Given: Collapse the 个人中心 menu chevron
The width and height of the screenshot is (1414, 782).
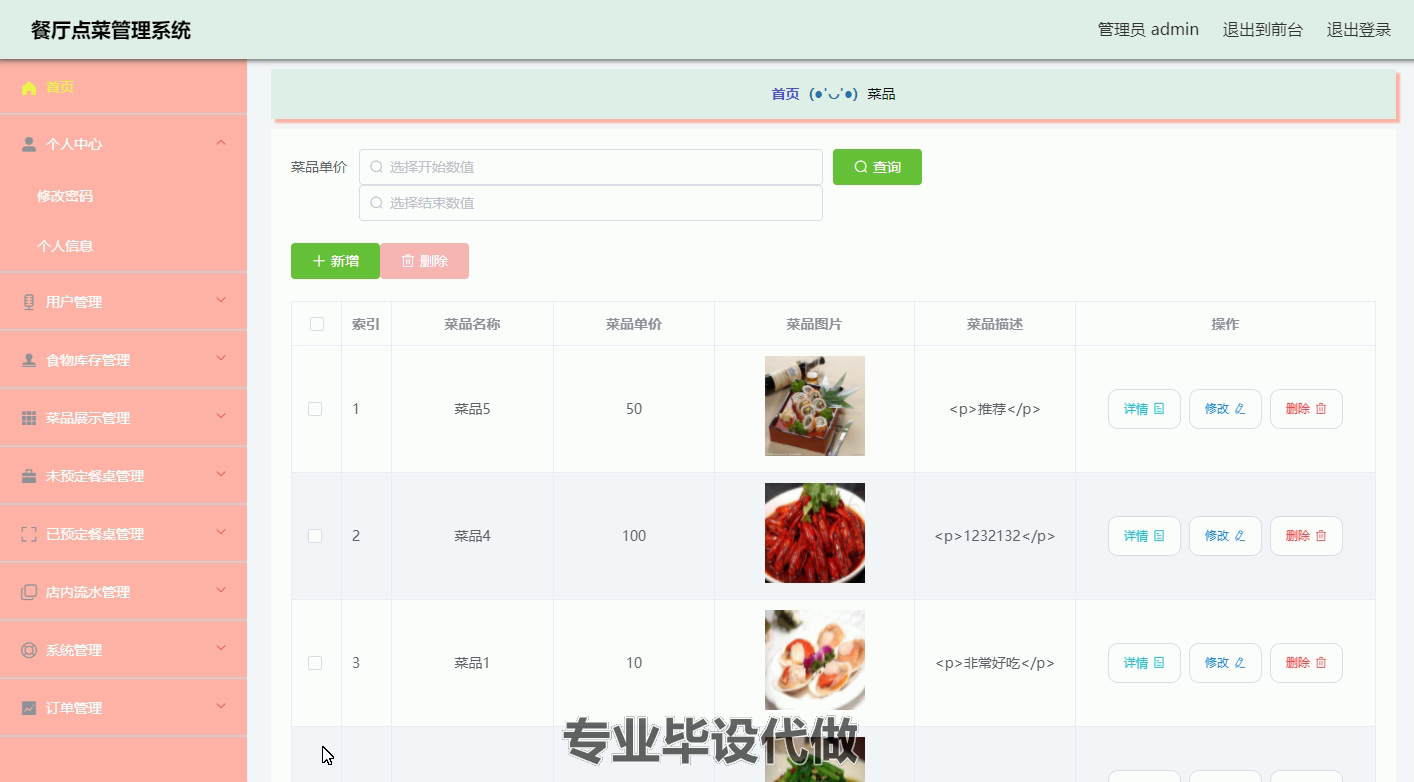Looking at the screenshot, I should coord(221,143).
